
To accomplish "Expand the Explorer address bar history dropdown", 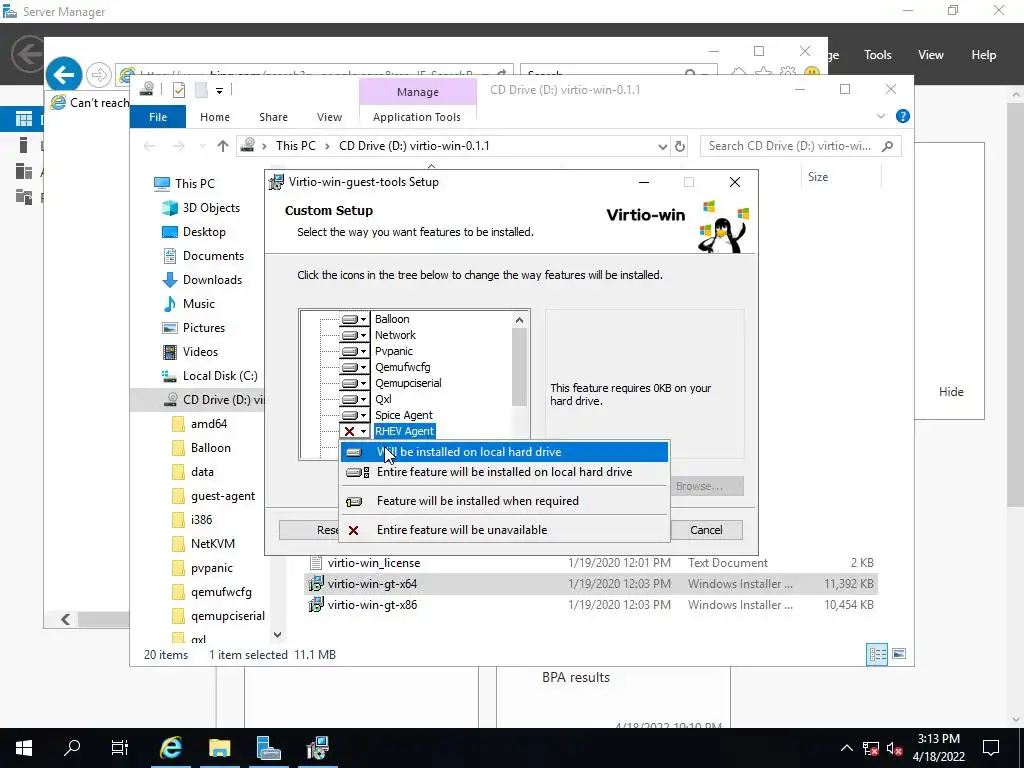I will click(x=662, y=146).
